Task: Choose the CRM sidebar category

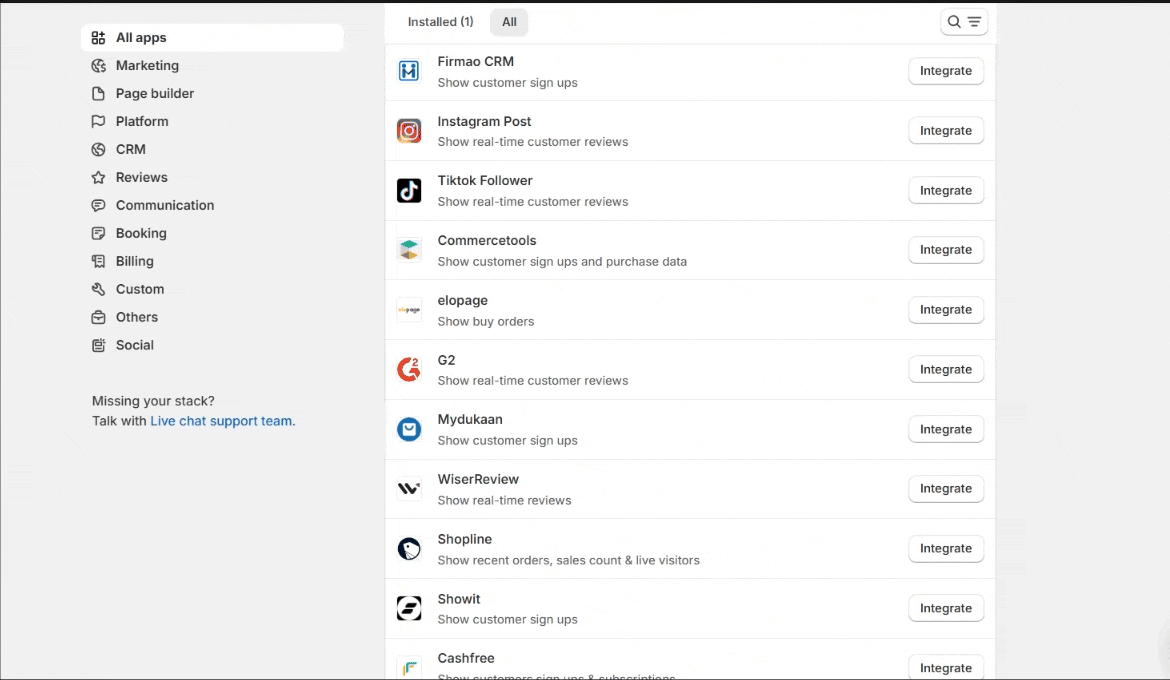Action: pyautogui.click(x=130, y=150)
